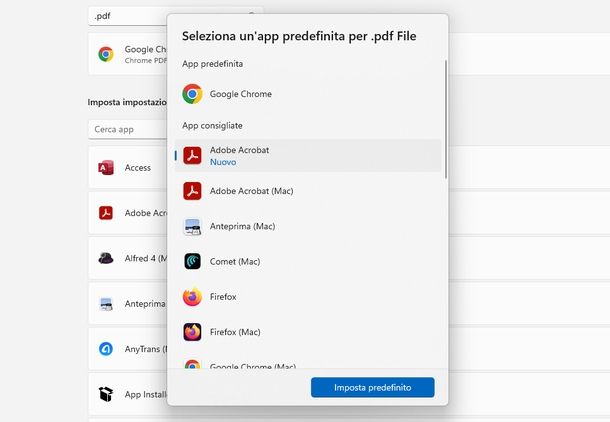Image resolution: width=610 pixels, height=422 pixels.
Task: Click the Nuovo label under Adobe Acrobat
Action: 223,162
